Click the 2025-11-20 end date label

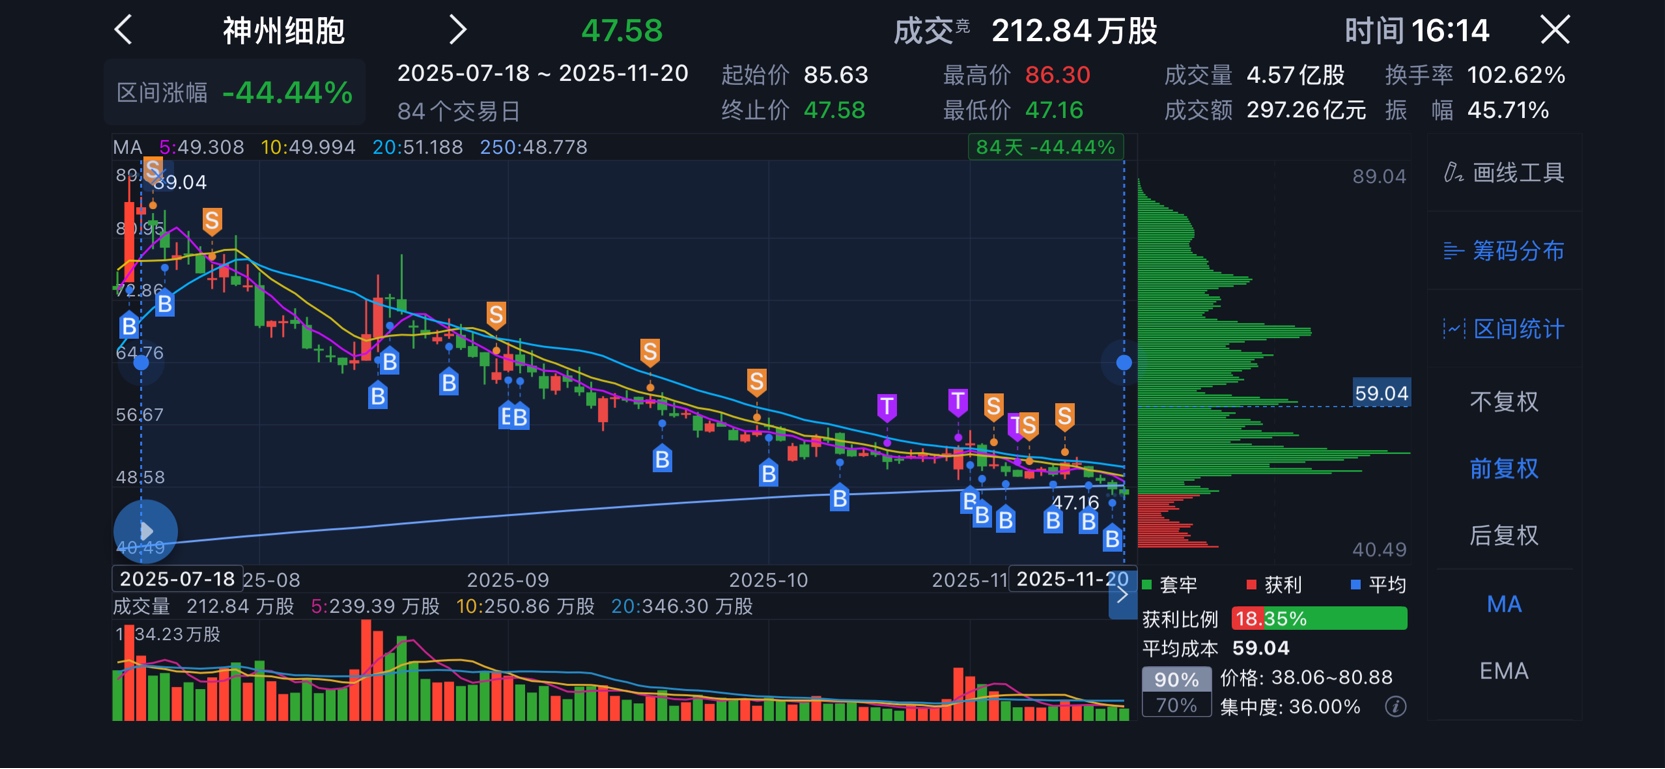[x=1071, y=579]
